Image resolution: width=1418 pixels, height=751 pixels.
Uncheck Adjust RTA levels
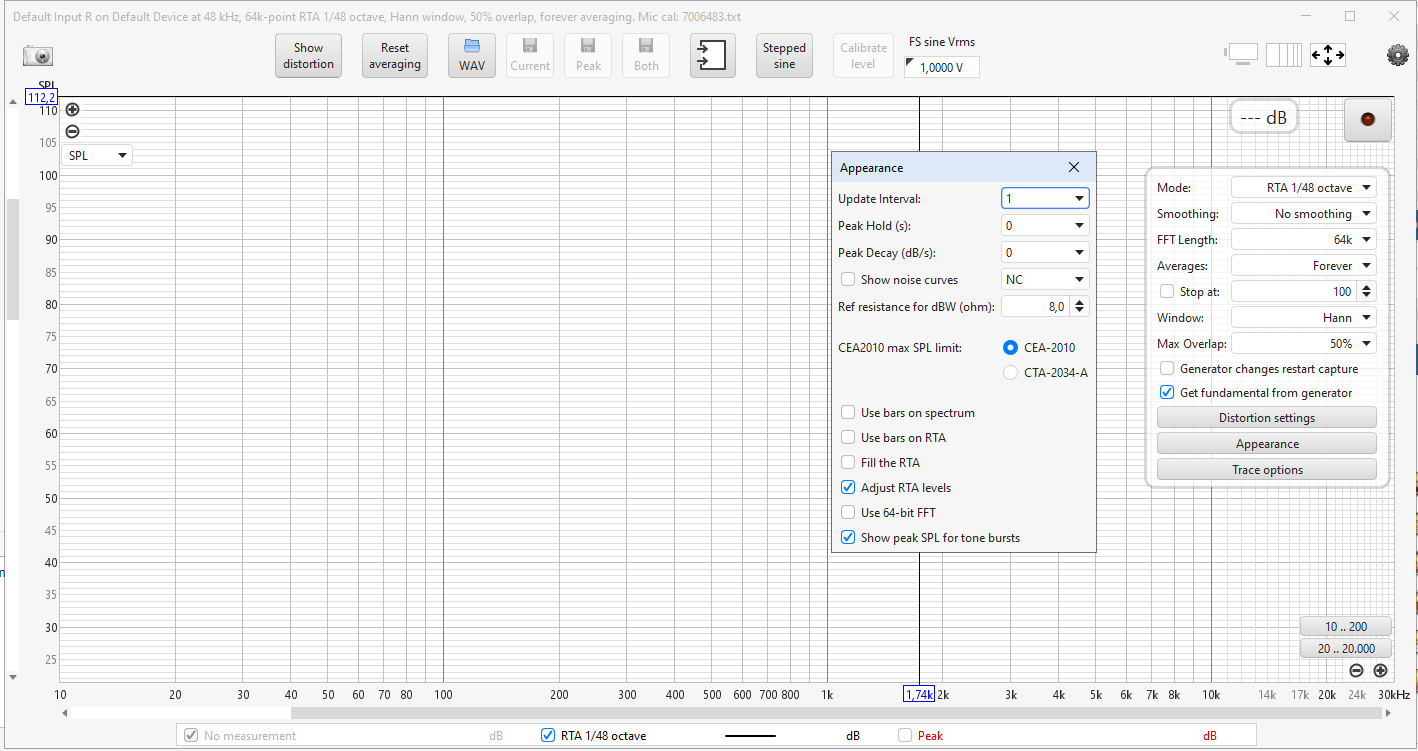[848, 488]
